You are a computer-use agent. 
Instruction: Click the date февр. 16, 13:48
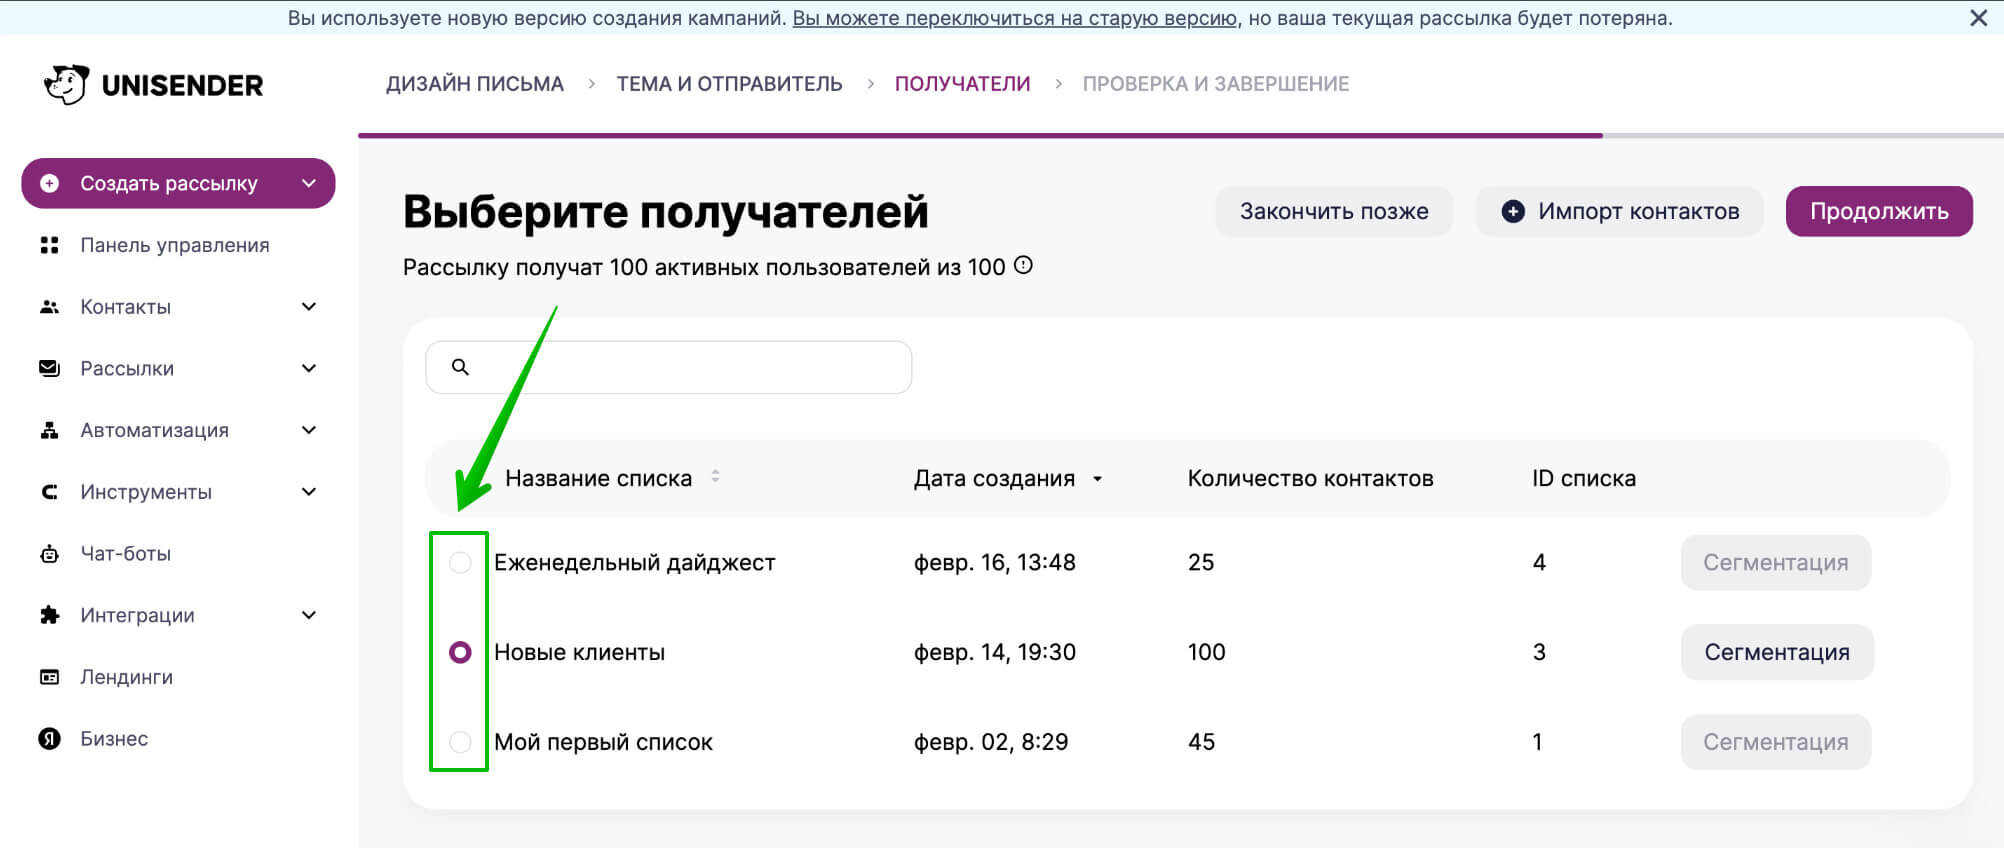(x=995, y=562)
